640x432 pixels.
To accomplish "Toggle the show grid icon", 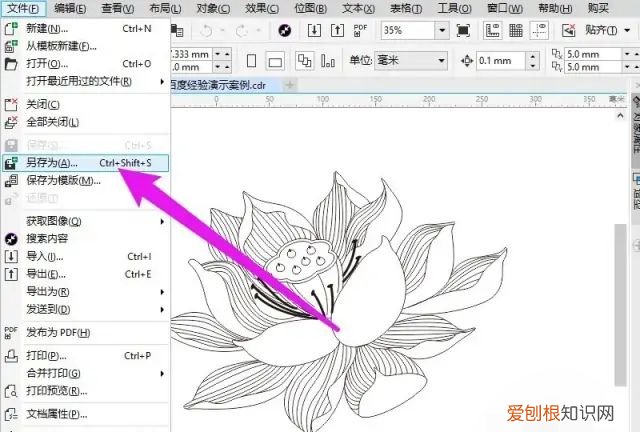I will coord(516,30).
